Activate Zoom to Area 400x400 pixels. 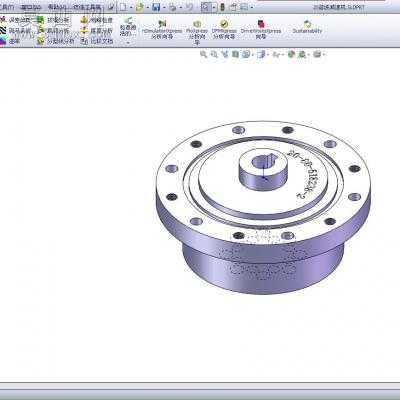pyautogui.click(x=214, y=54)
